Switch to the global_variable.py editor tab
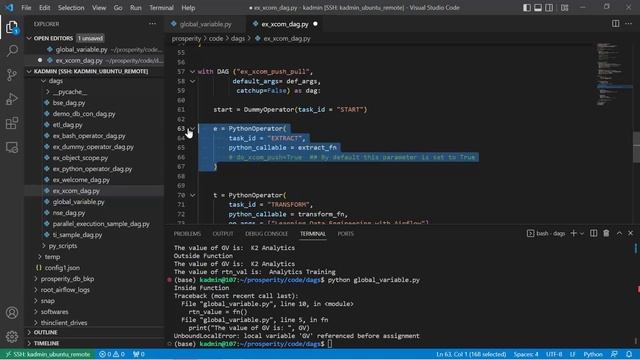 205,24
